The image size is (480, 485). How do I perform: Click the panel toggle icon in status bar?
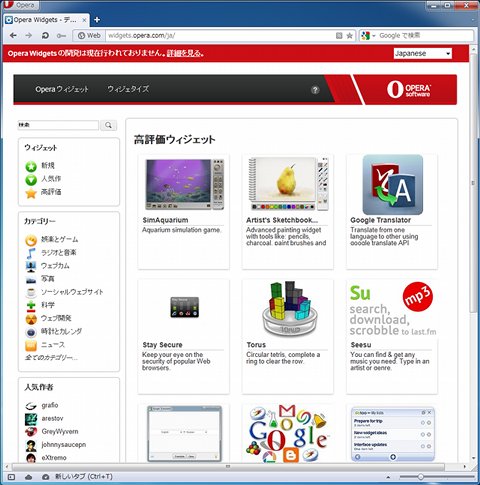[x=11, y=477]
